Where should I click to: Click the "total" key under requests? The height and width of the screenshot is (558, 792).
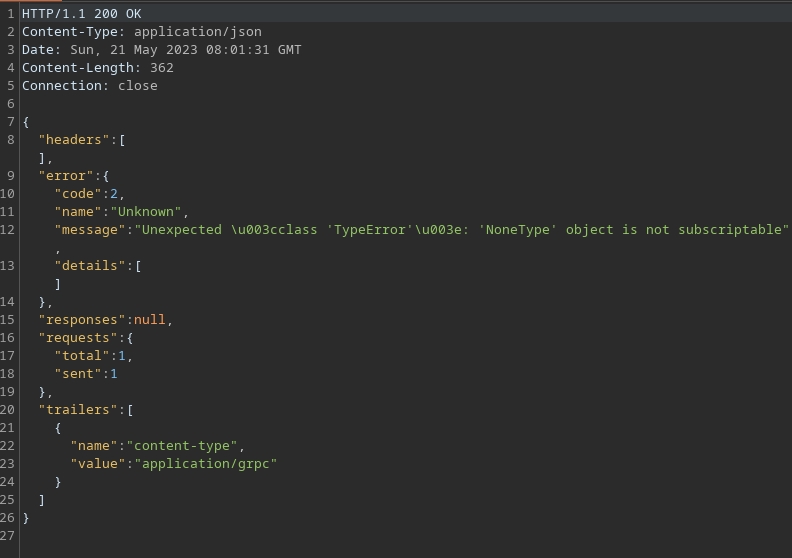(x=82, y=356)
